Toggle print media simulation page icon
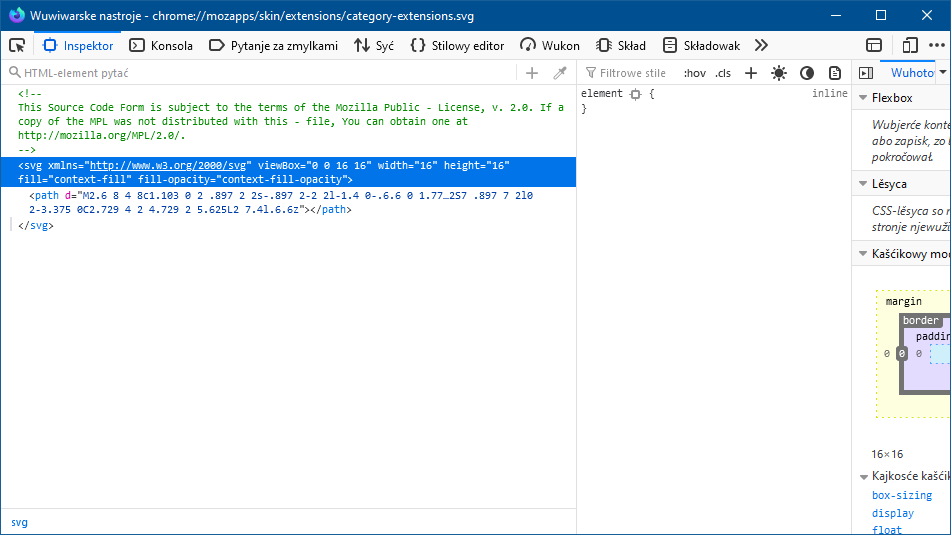The width and height of the screenshot is (951, 535). (x=835, y=73)
